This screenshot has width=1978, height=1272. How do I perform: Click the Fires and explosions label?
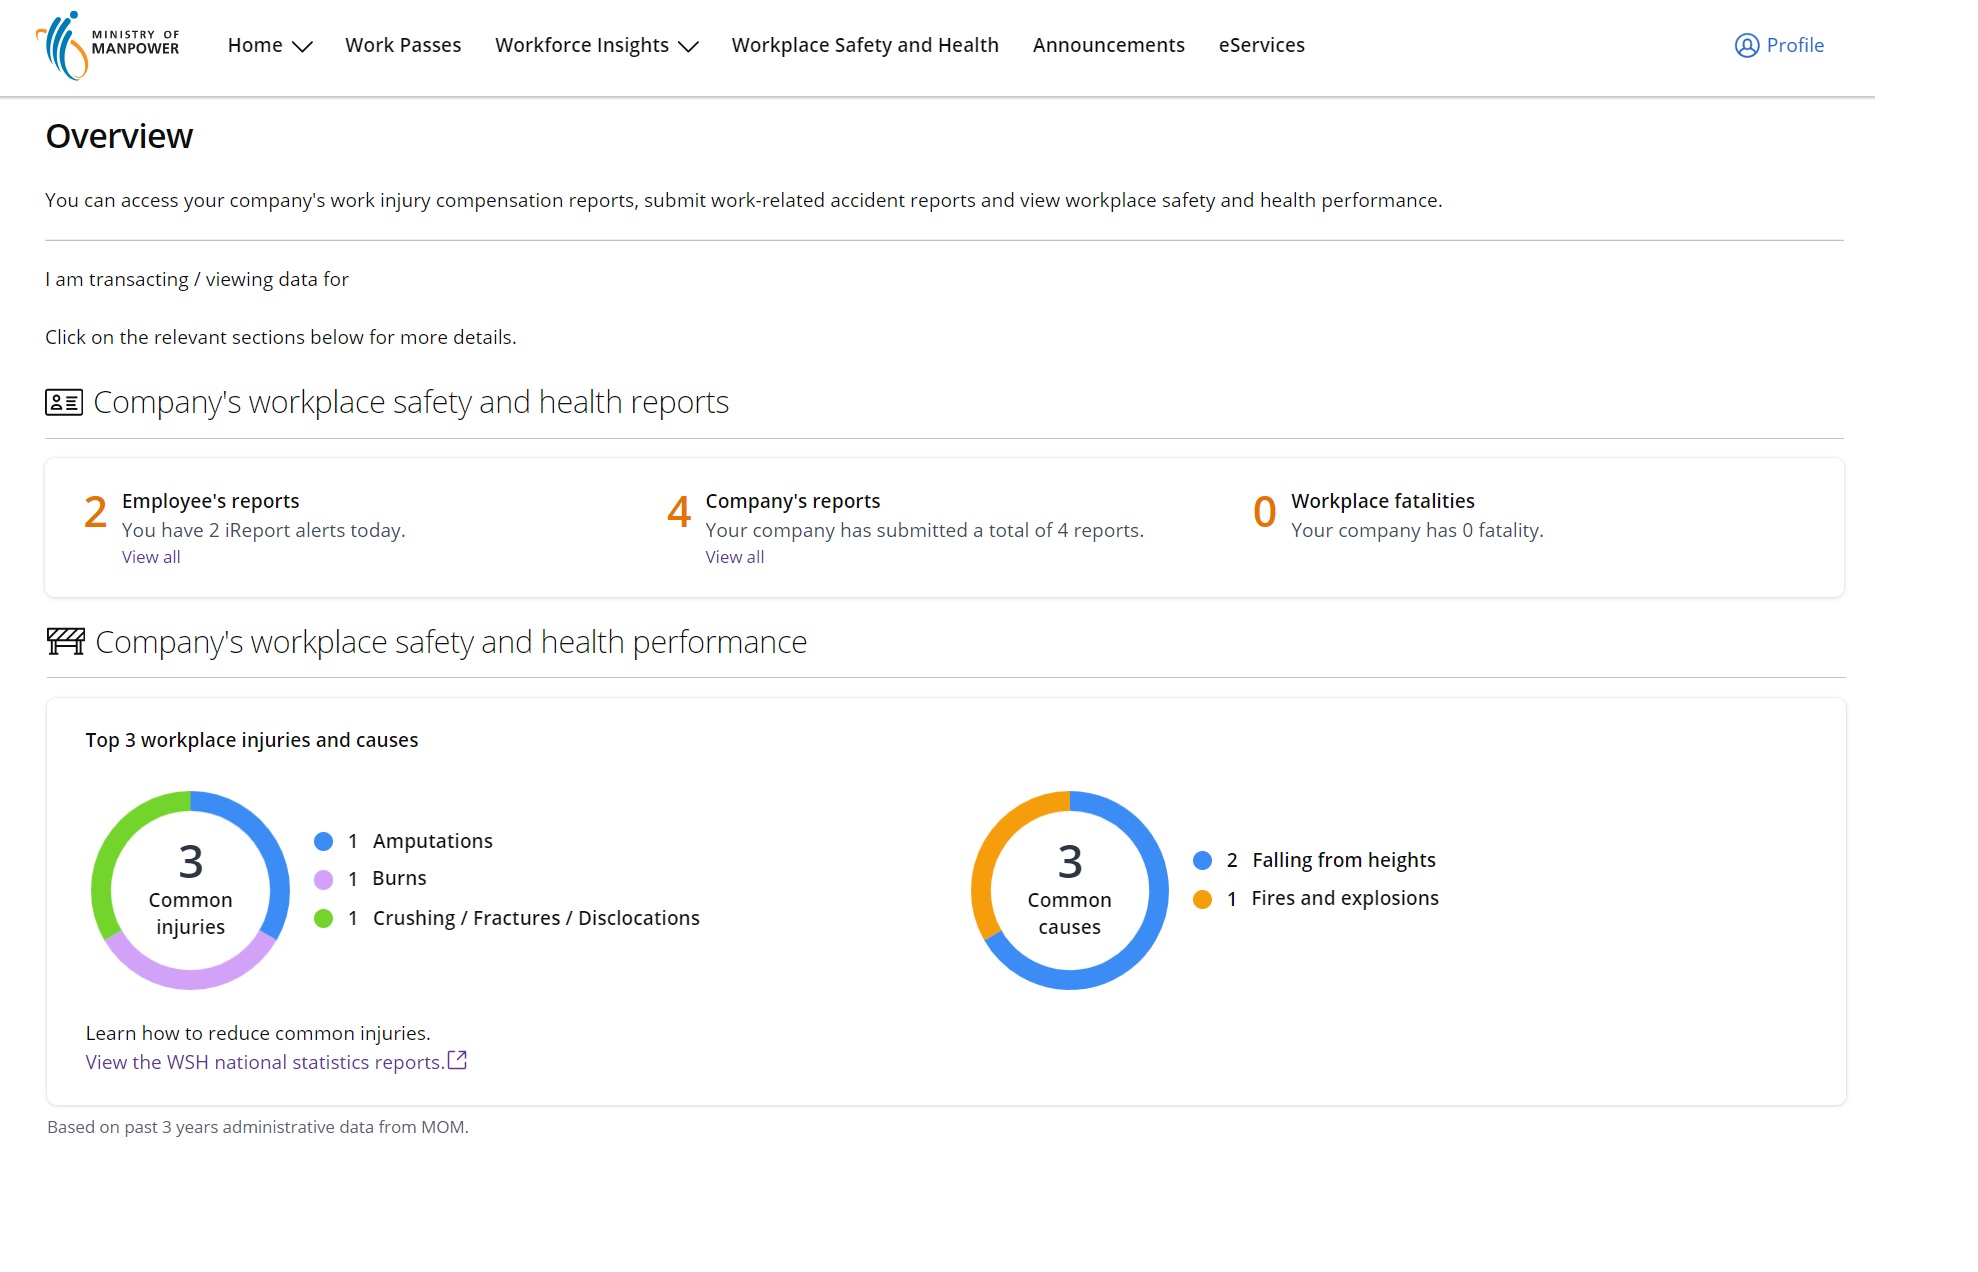click(x=1345, y=898)
